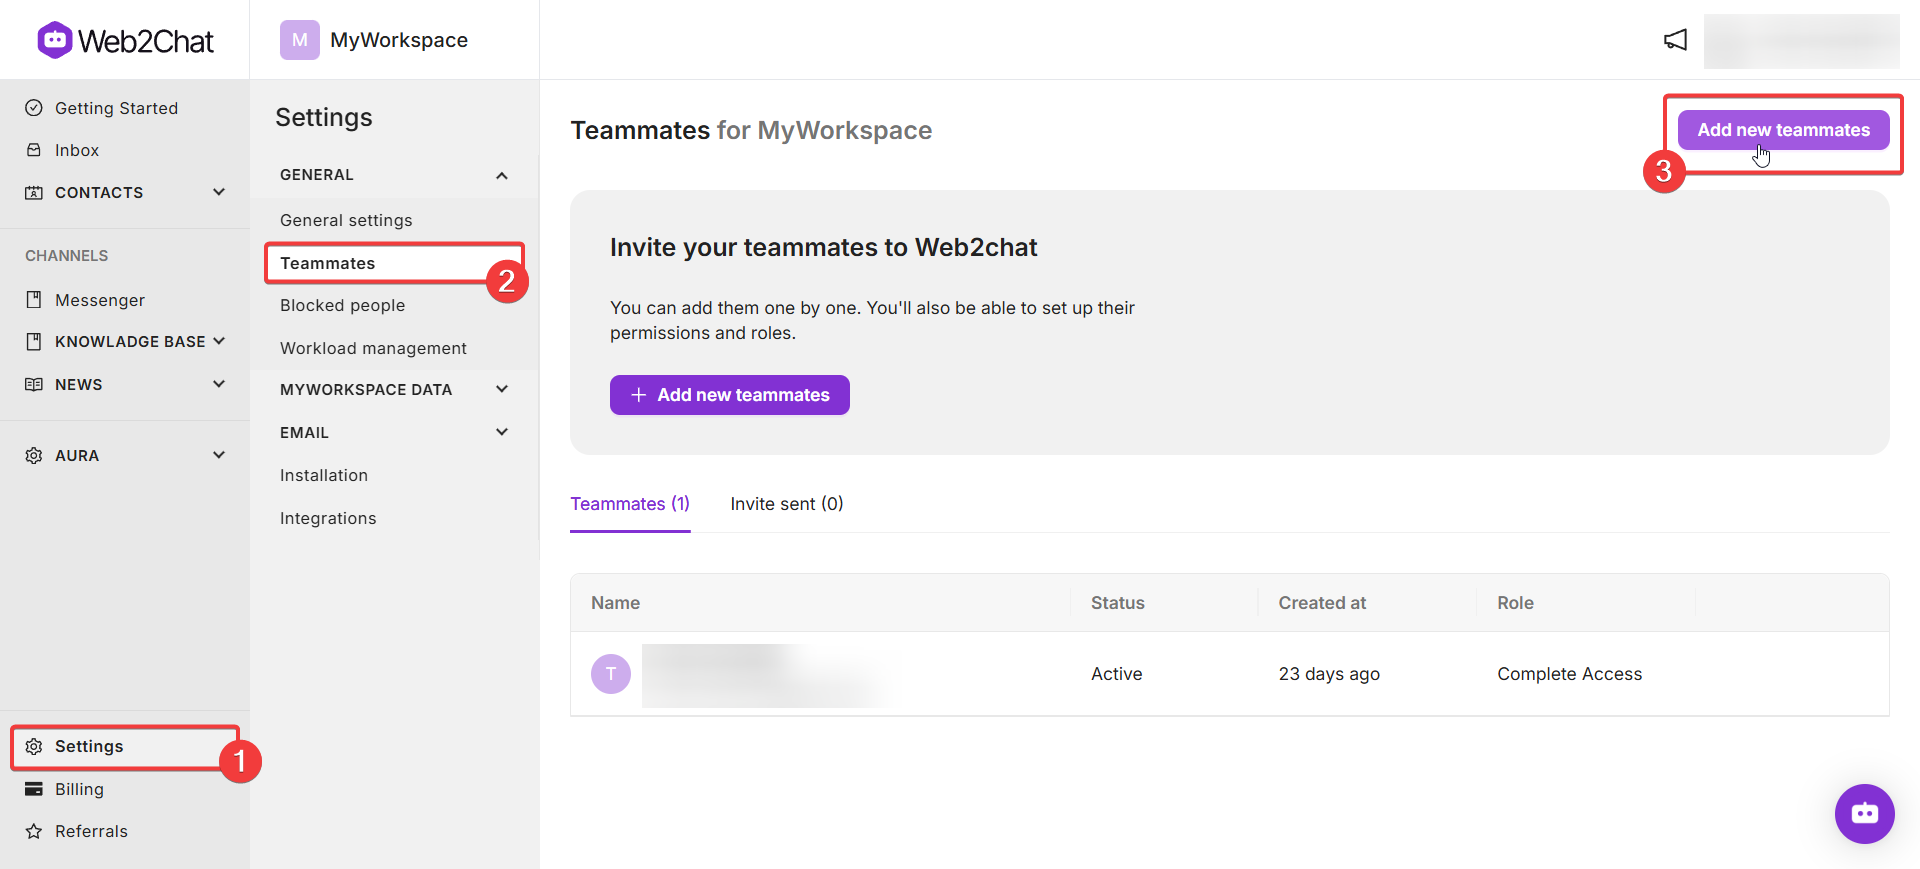Screen dimensions: 1920x869
Task: Click the News newspaper icon
Action: [x=34, y=385]
